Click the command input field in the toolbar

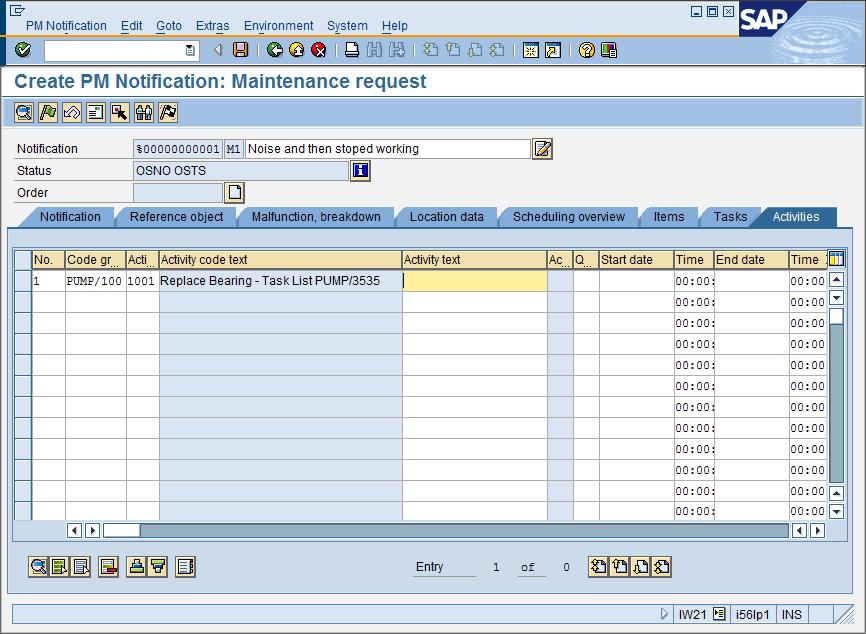[x=115, y=50]
